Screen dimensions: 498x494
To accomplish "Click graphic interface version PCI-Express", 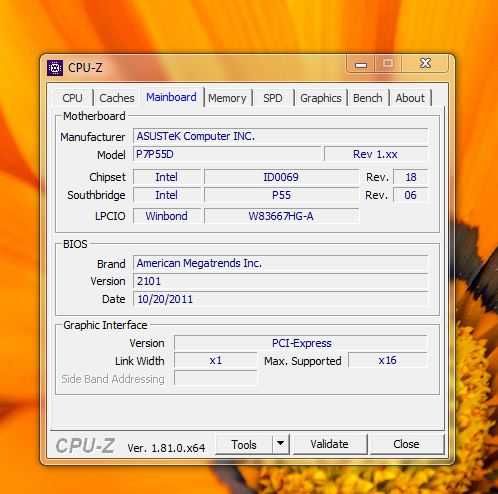I will point(301,343).
